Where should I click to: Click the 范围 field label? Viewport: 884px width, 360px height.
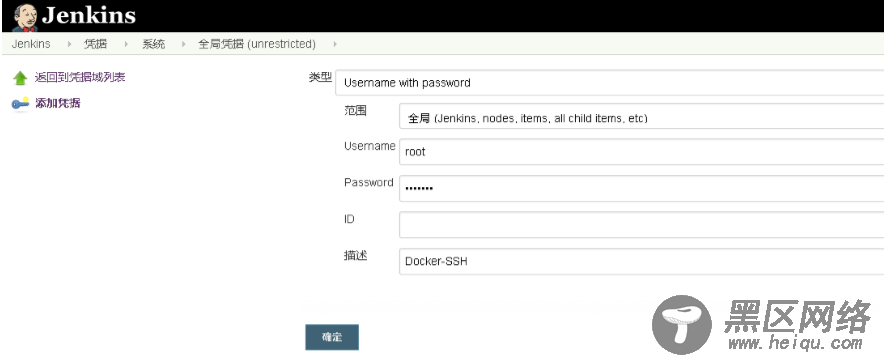tap(355, 110)
